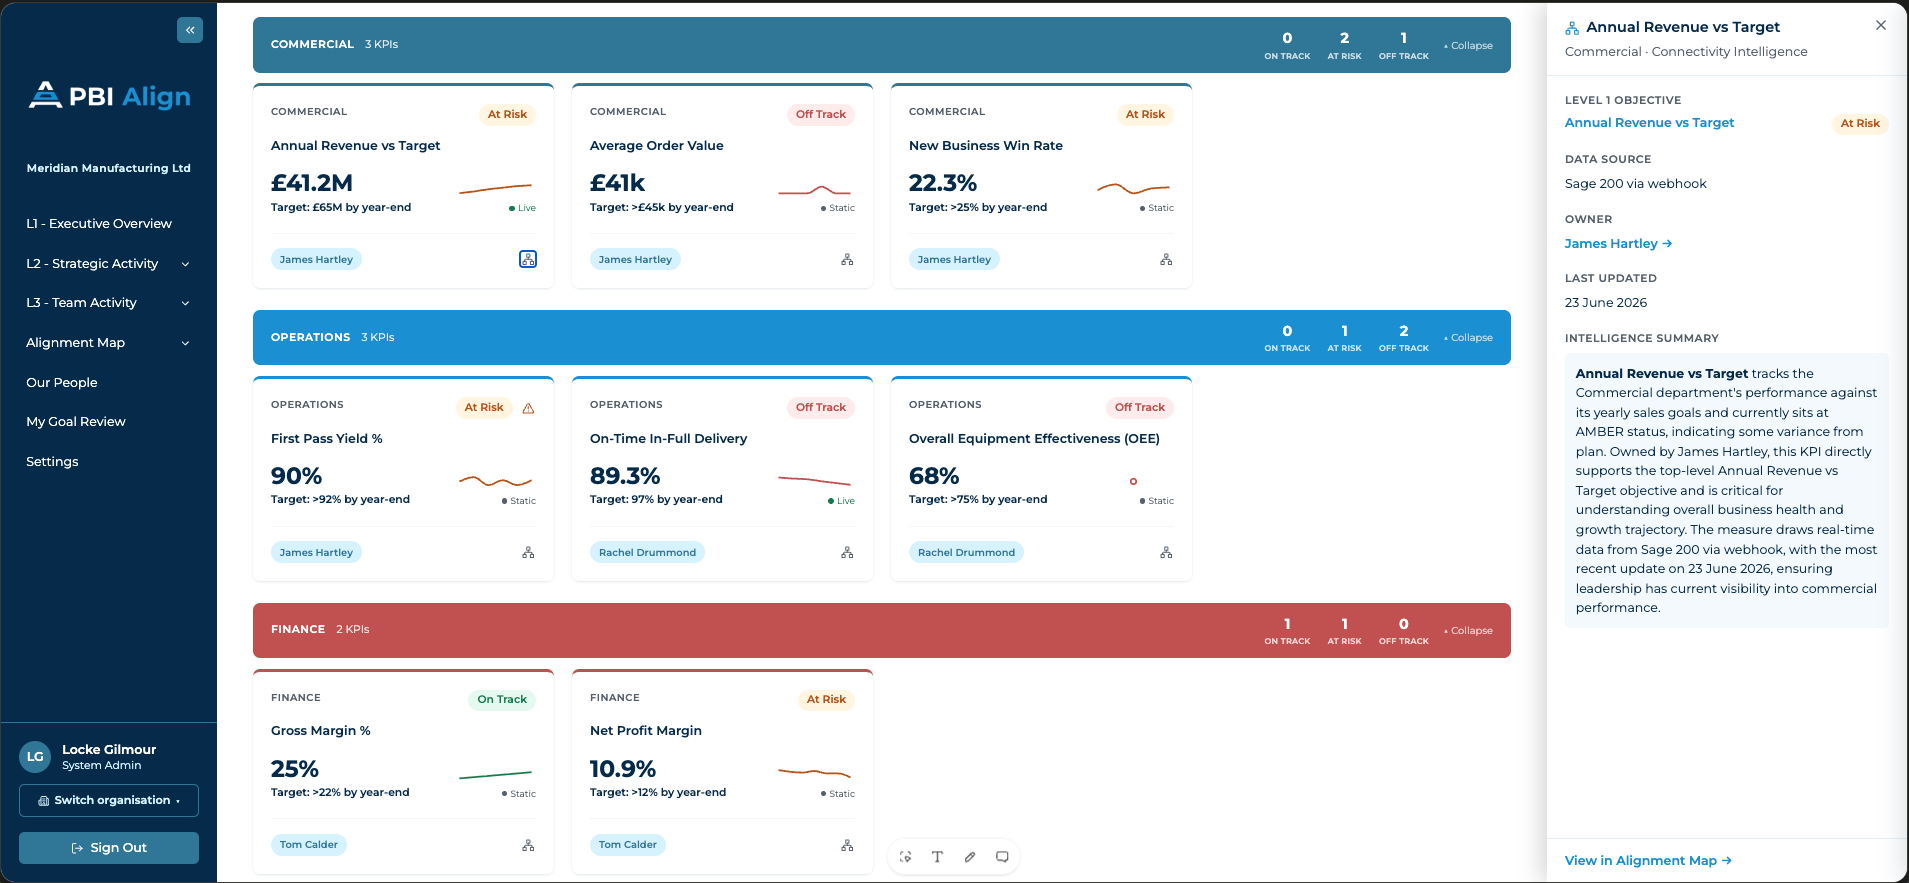Open hierarchy icon on Gross Margin card
This screenshot has width=1909, height=883.
click(x=528, y=845)
